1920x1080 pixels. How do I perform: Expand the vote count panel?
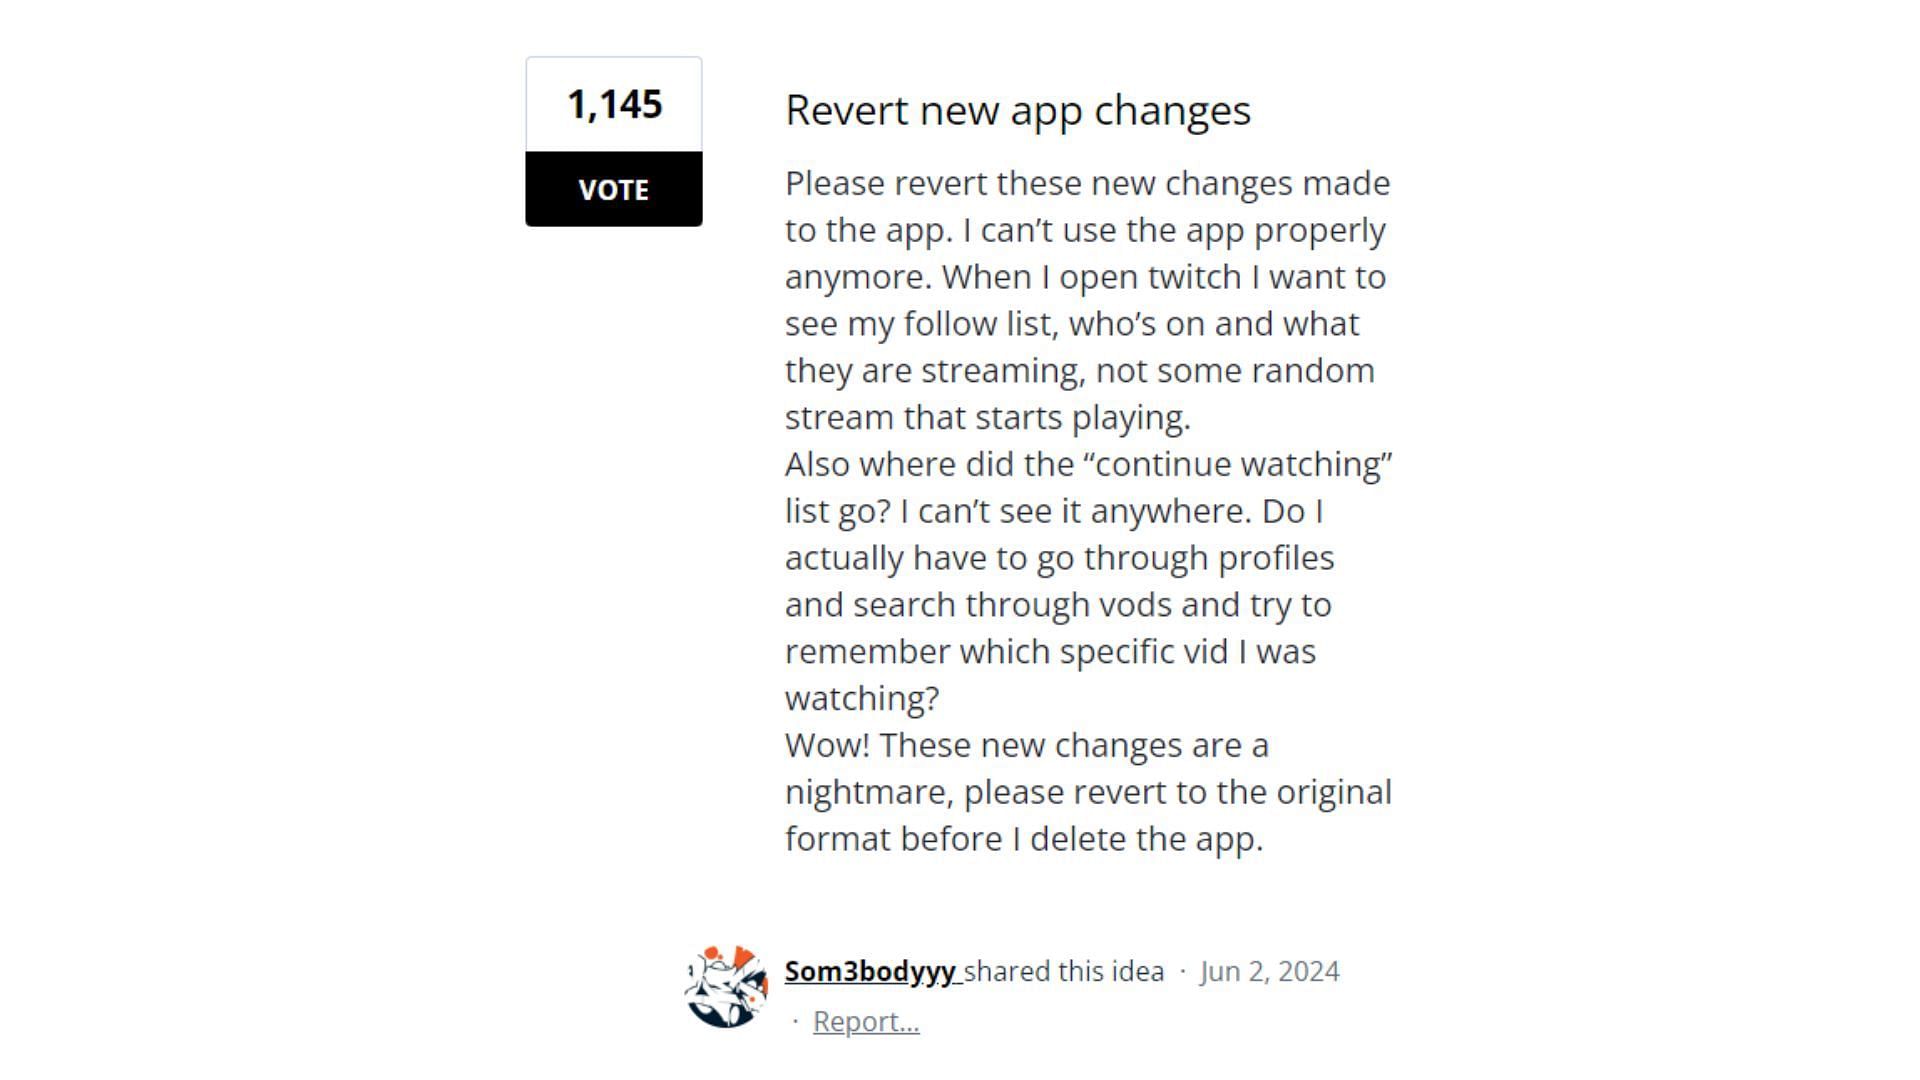click(x=613, y=103)
